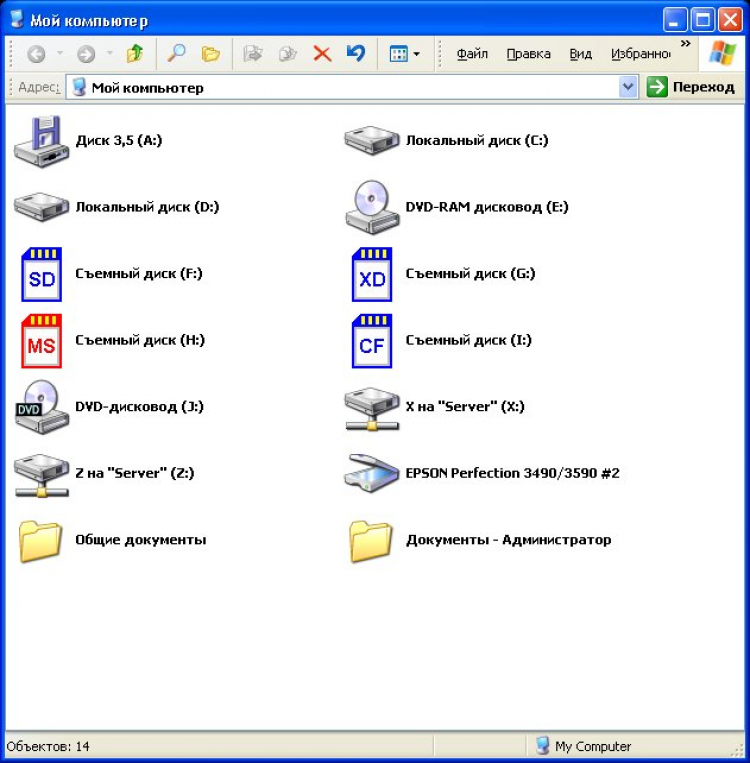
Task: Select the XD card drive G: icon
Action: [372, 274]
